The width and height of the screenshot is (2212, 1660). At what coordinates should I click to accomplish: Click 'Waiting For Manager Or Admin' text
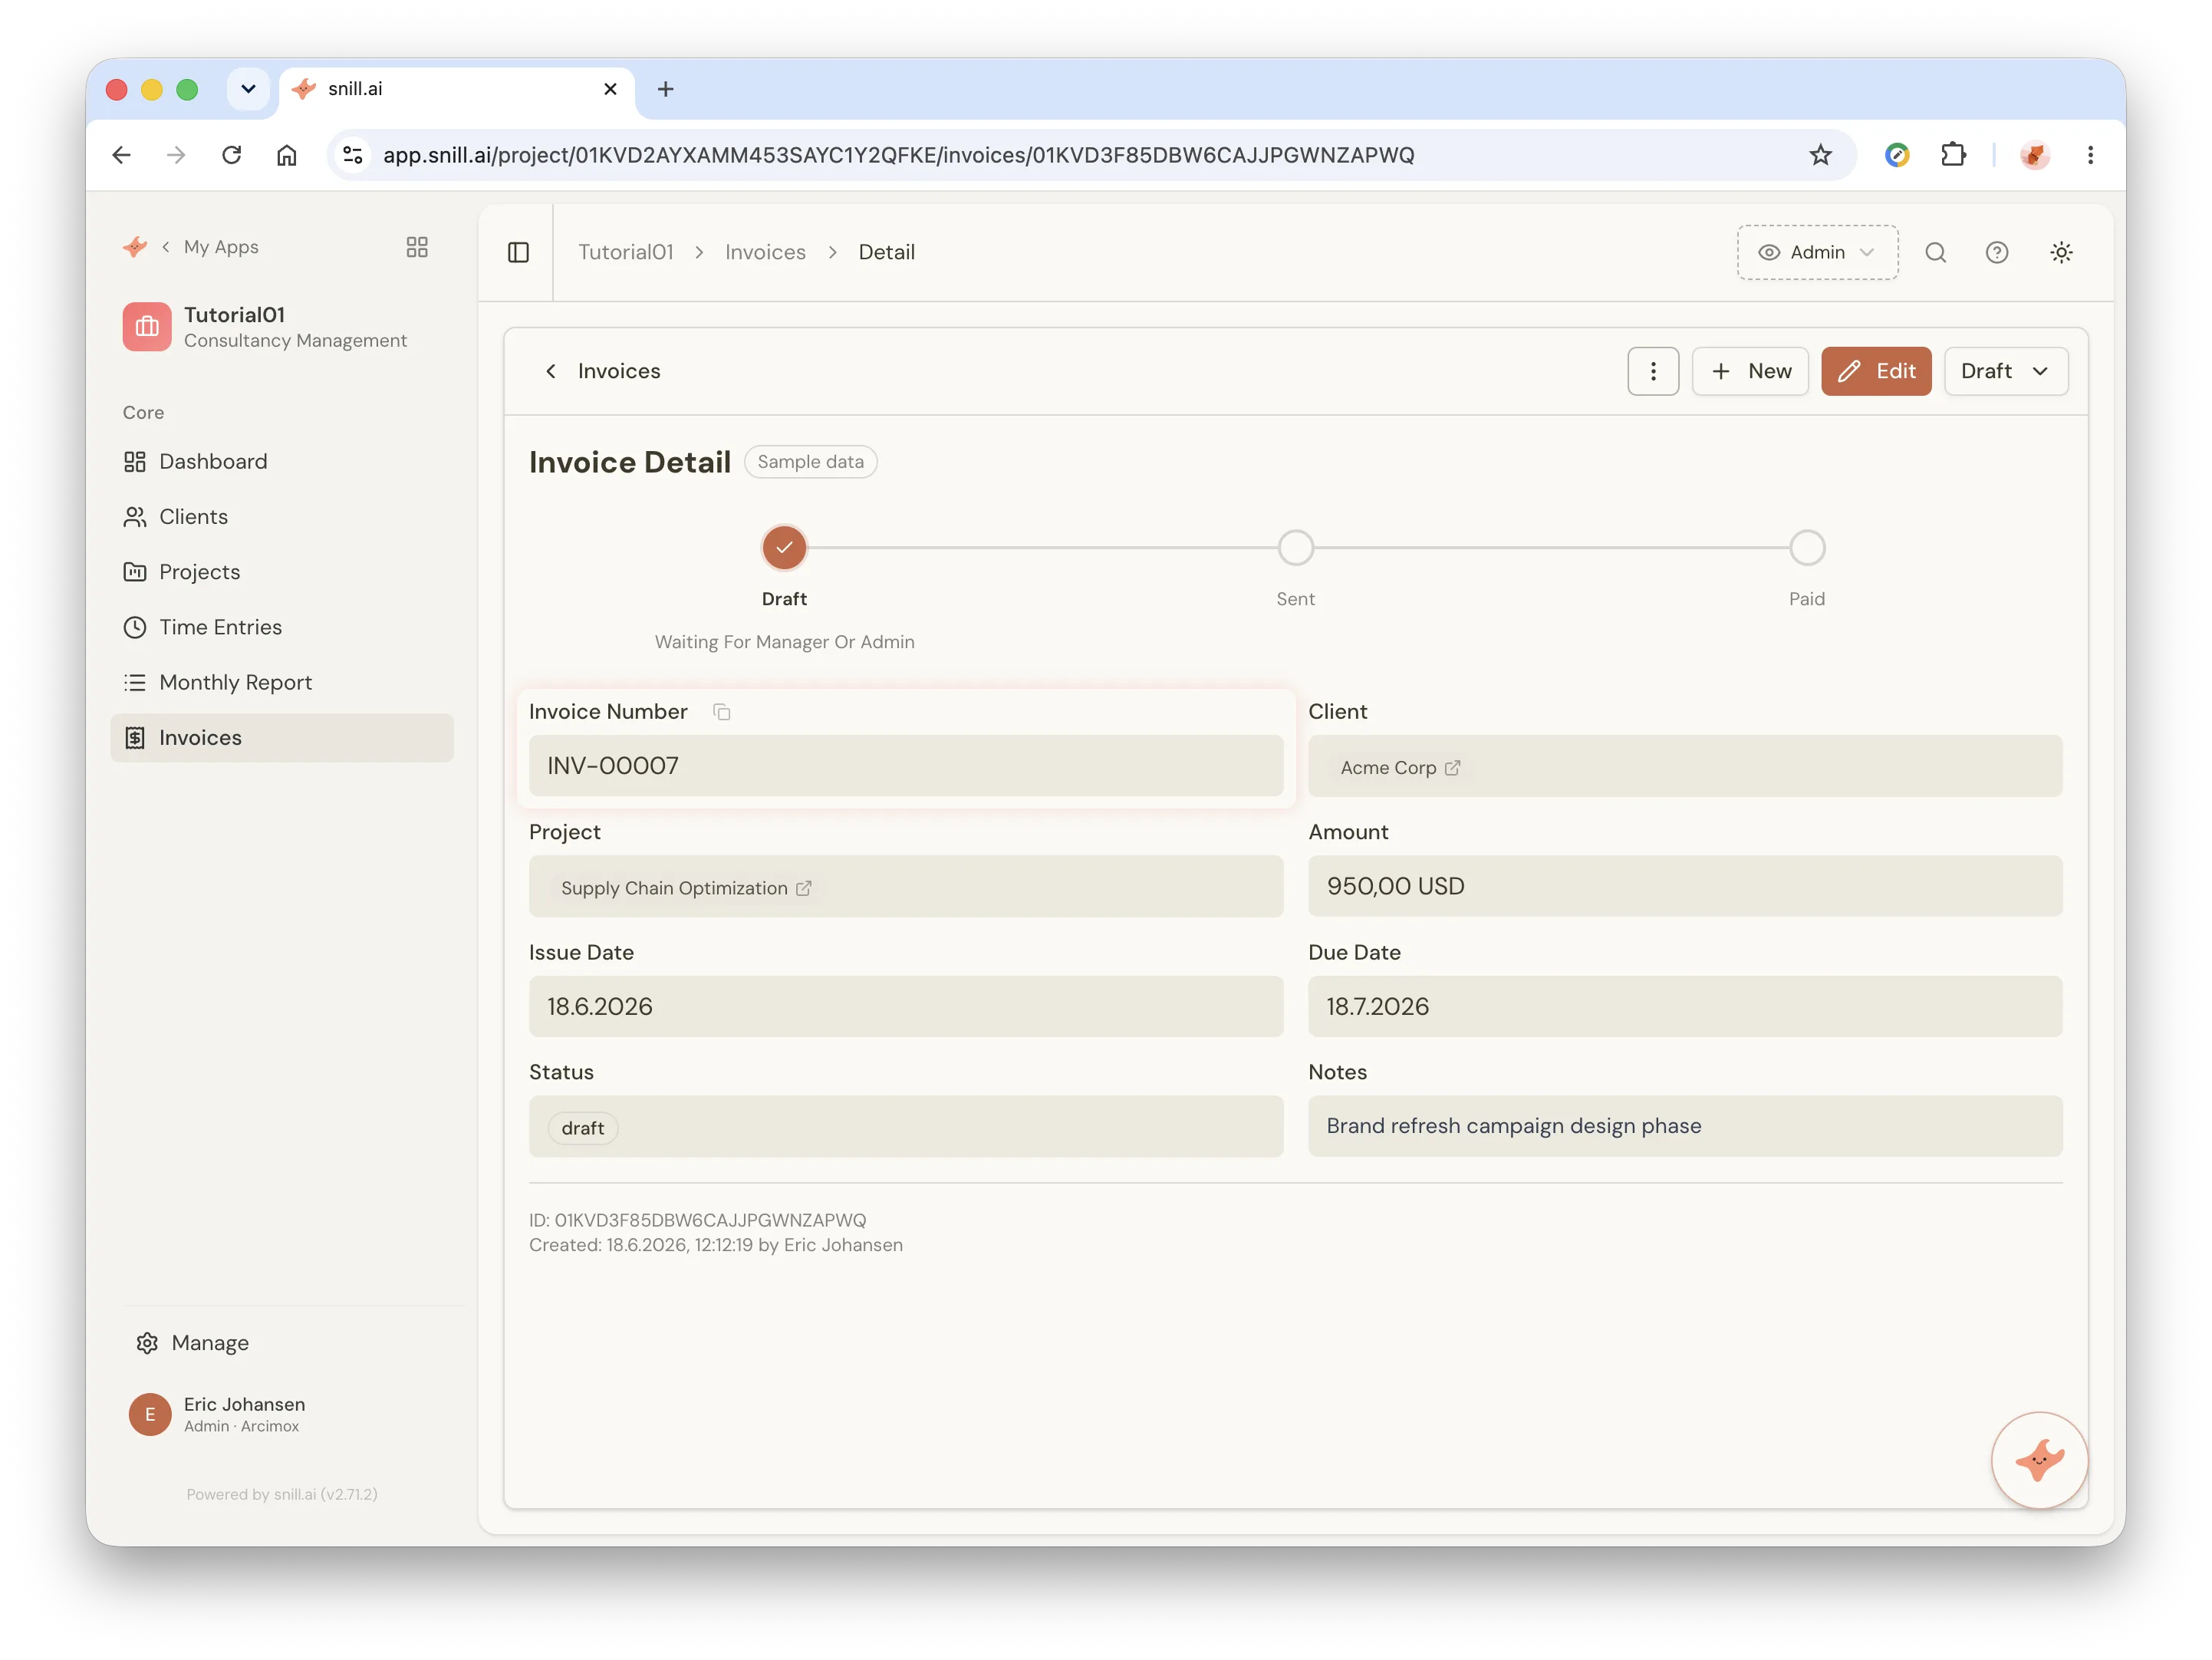pyautogui.click(x=785, y=642)
